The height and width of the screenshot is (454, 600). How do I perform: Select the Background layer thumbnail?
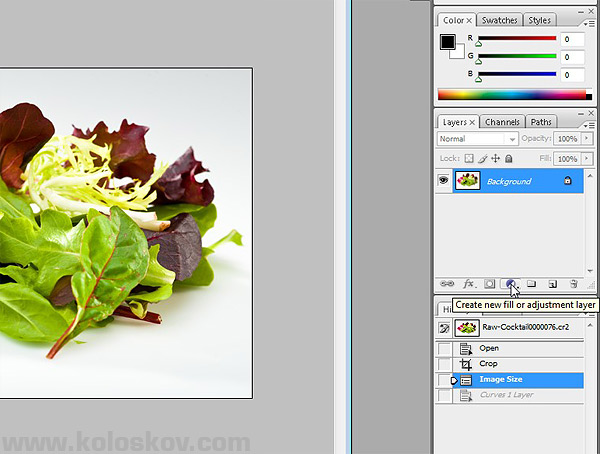(x=467, y=181)
